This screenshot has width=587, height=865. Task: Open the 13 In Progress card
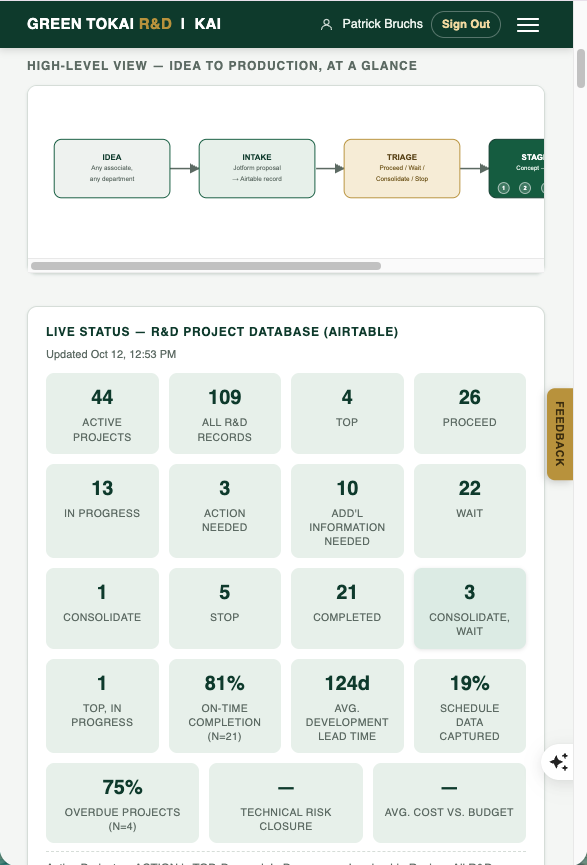pos(102,511)
